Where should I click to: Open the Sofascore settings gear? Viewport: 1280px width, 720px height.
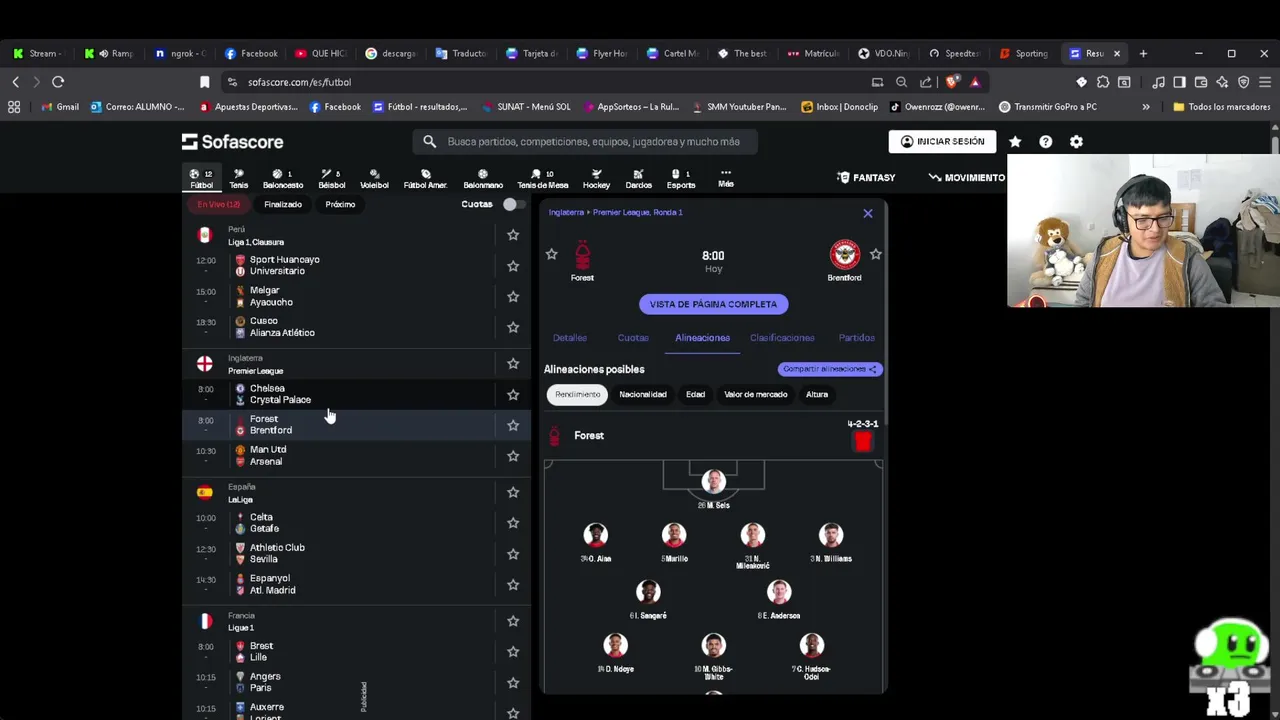coord(1076,142)
